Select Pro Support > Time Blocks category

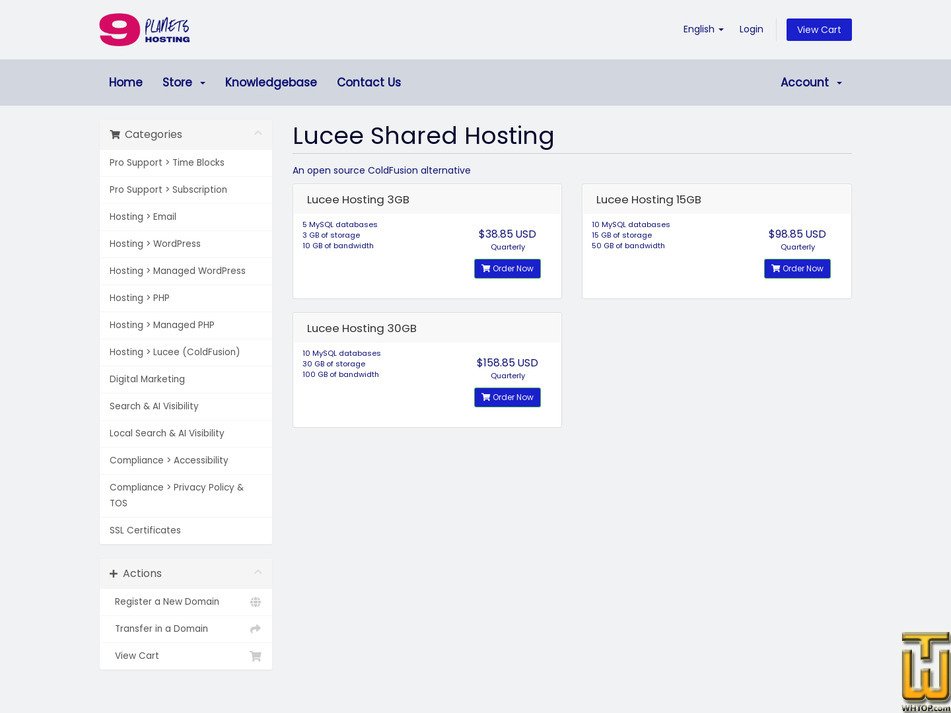click(186, 162)
